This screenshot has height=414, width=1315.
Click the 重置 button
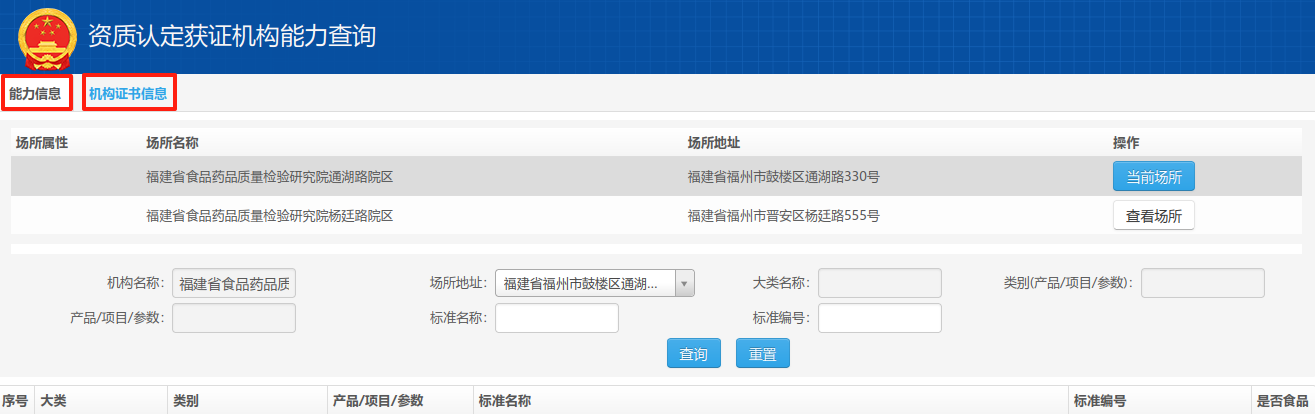click(x=763, y=354)
